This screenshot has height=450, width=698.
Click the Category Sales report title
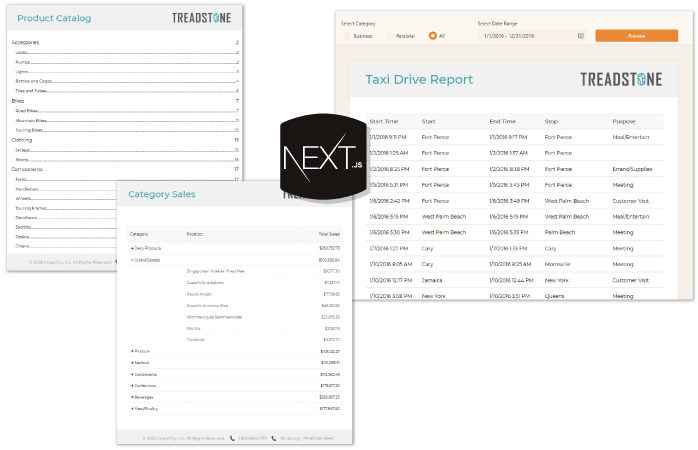[x=162, y=194]
